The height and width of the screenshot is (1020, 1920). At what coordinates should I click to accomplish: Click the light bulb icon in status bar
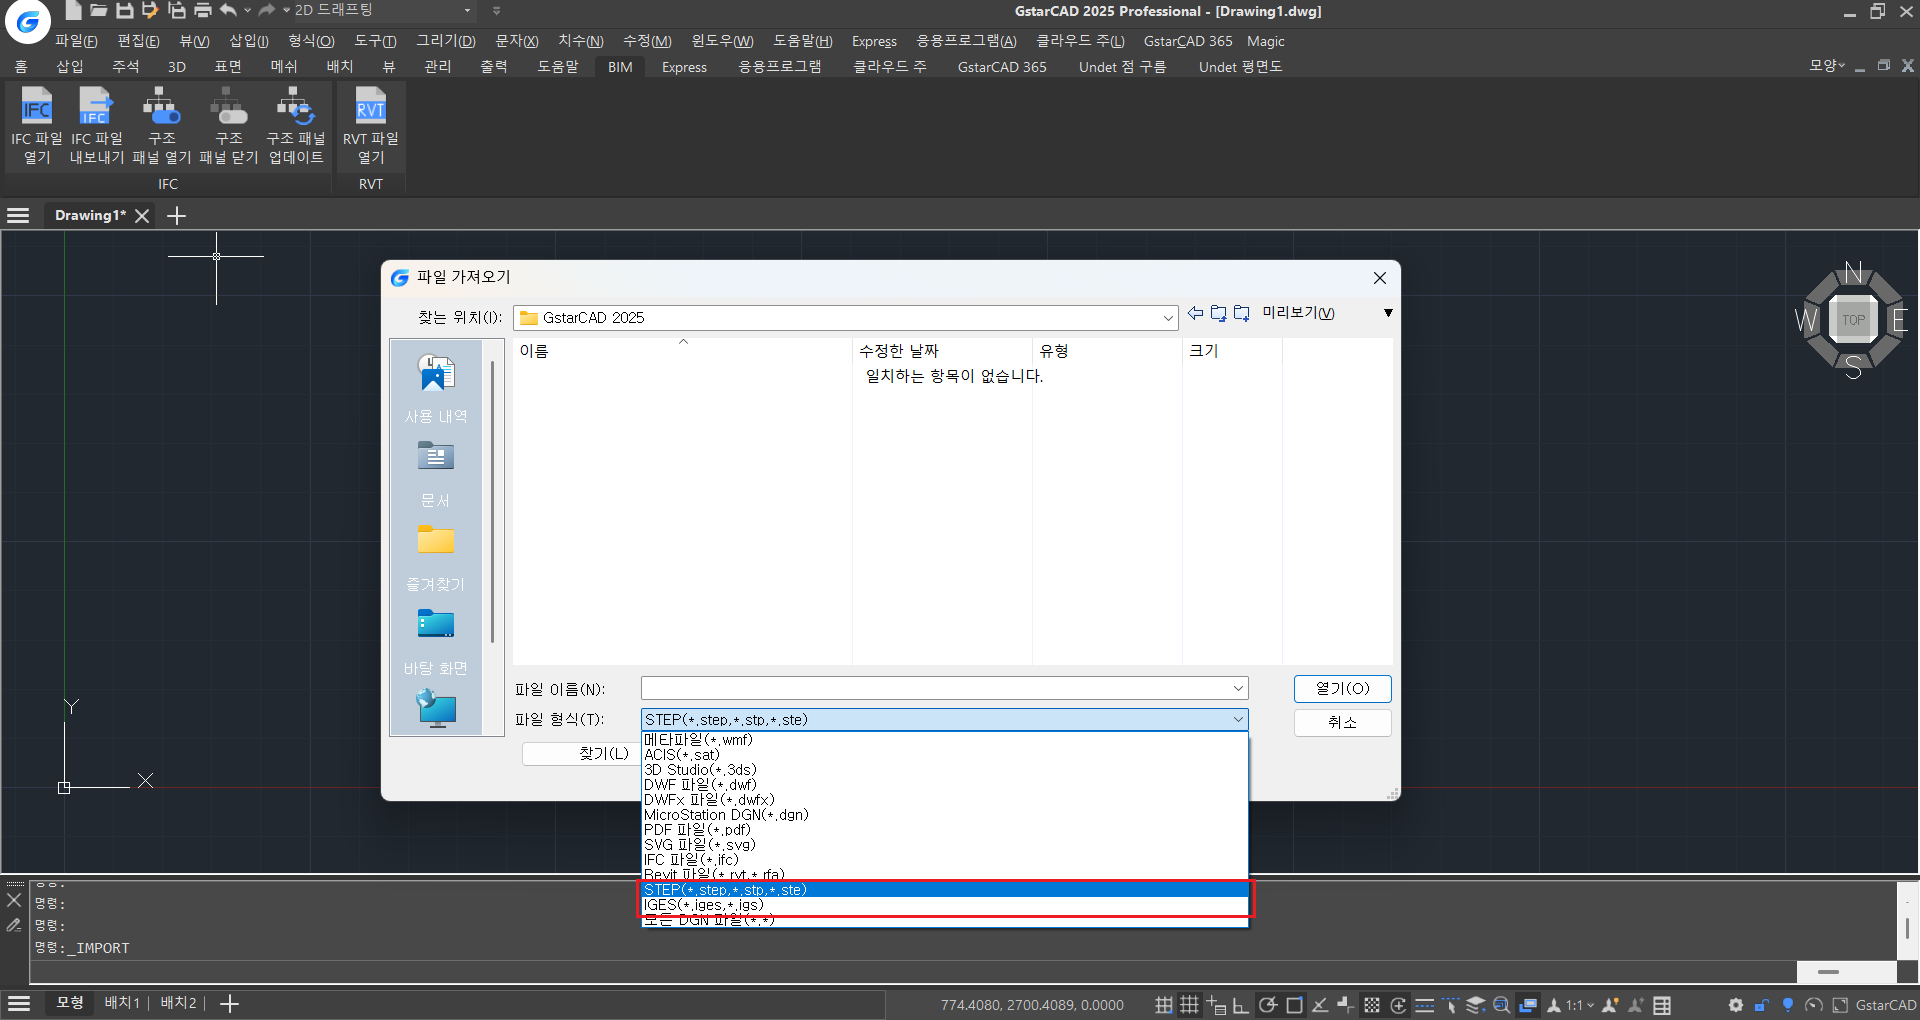pyautogui.click(x=1788, y=1005)
